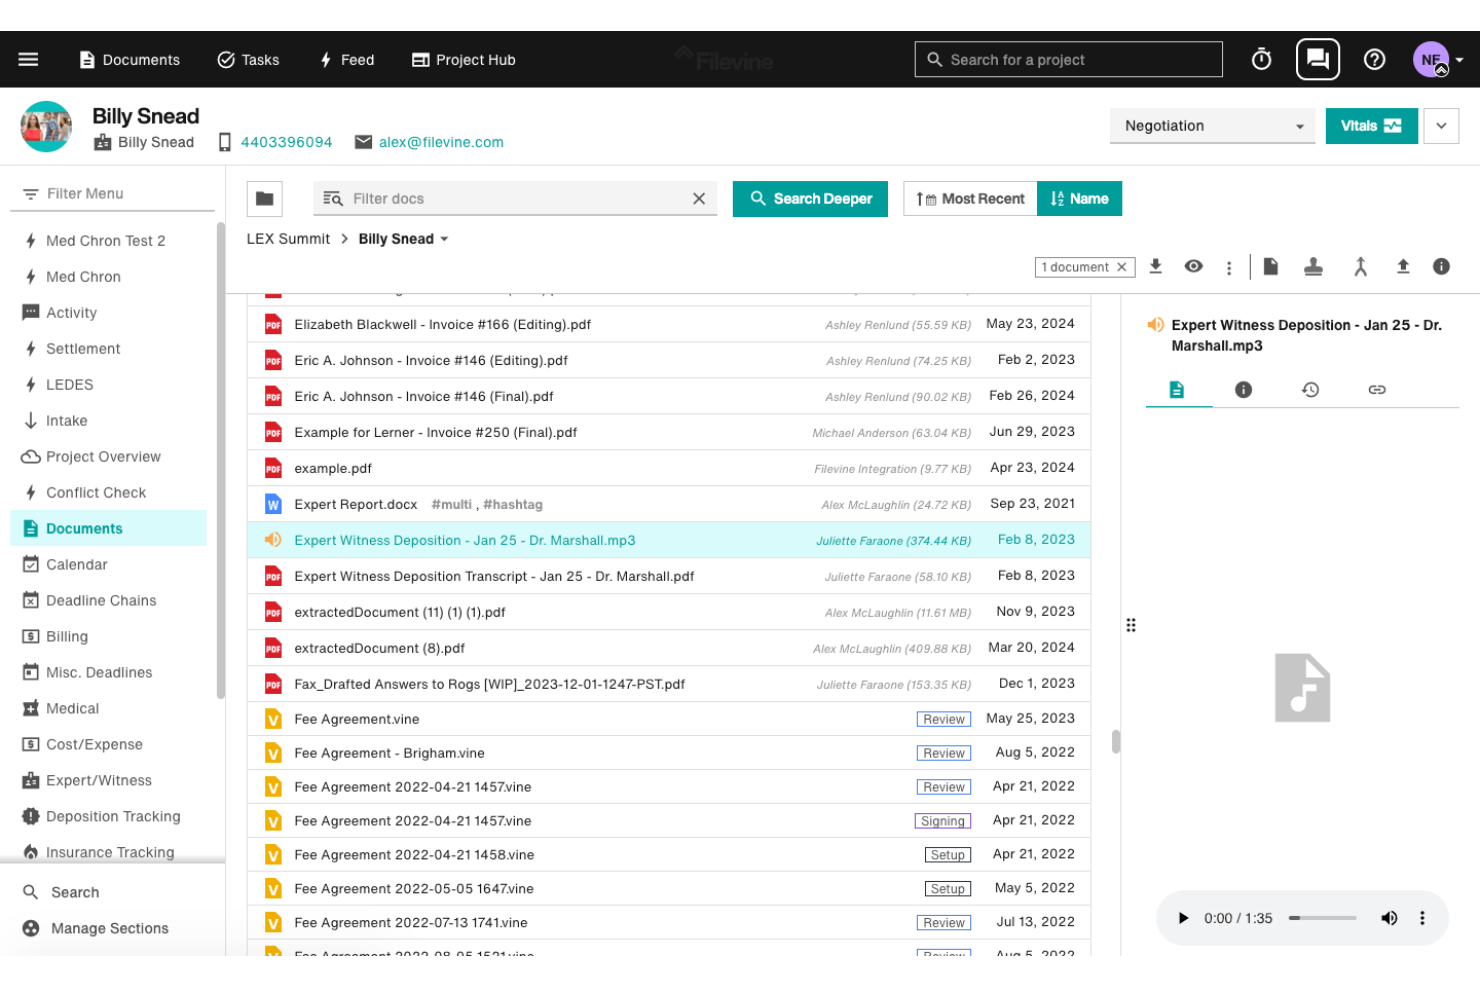Click the Filter docs input field
Viewport: 1480px width, 987px height.
click(515, 199)
